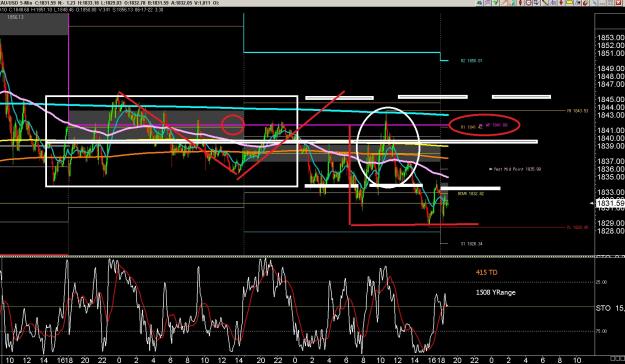Click the stochastic 75.00 level label

coord(601,331)
